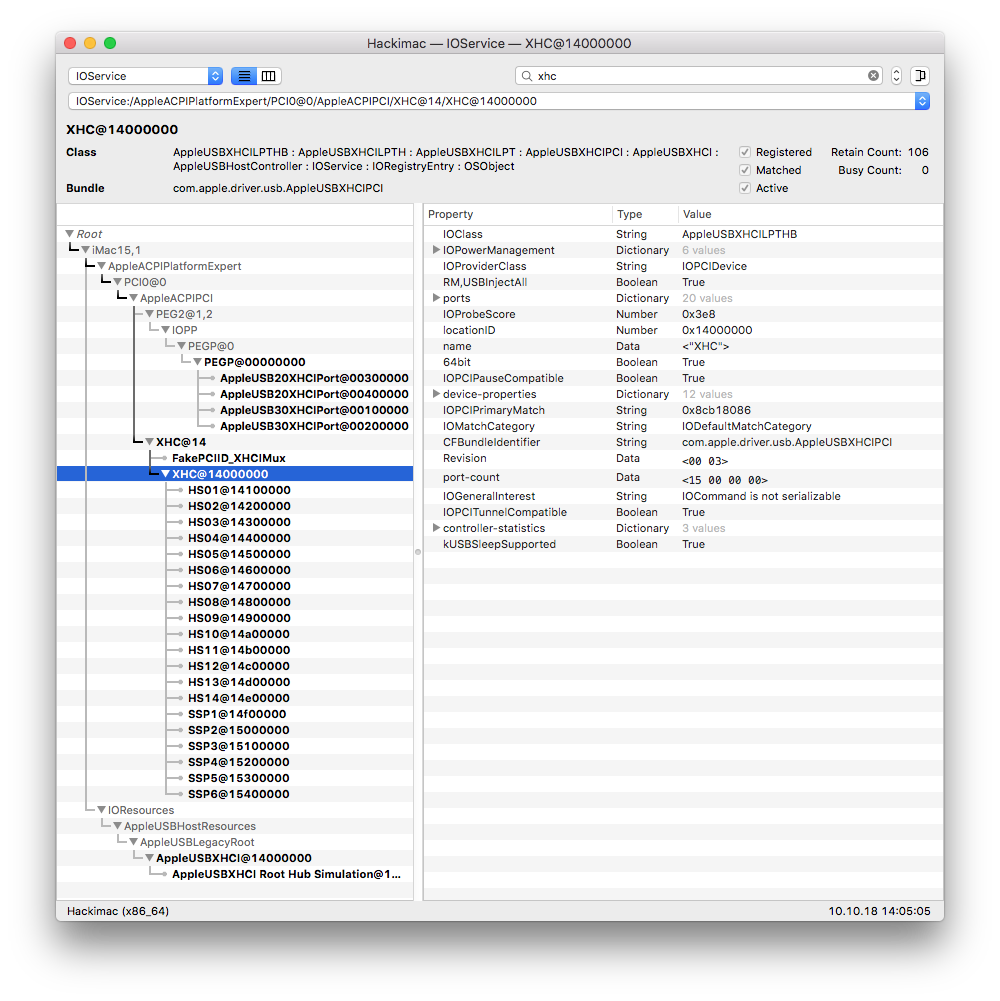Click the xhc search field
The image size is (1000, 1001).
[699, 76]
